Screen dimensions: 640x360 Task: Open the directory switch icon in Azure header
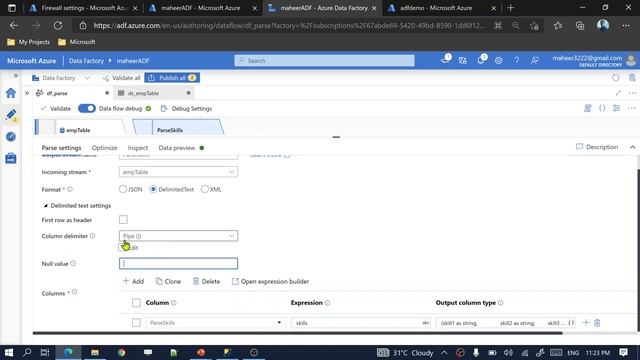click(463, 60)
